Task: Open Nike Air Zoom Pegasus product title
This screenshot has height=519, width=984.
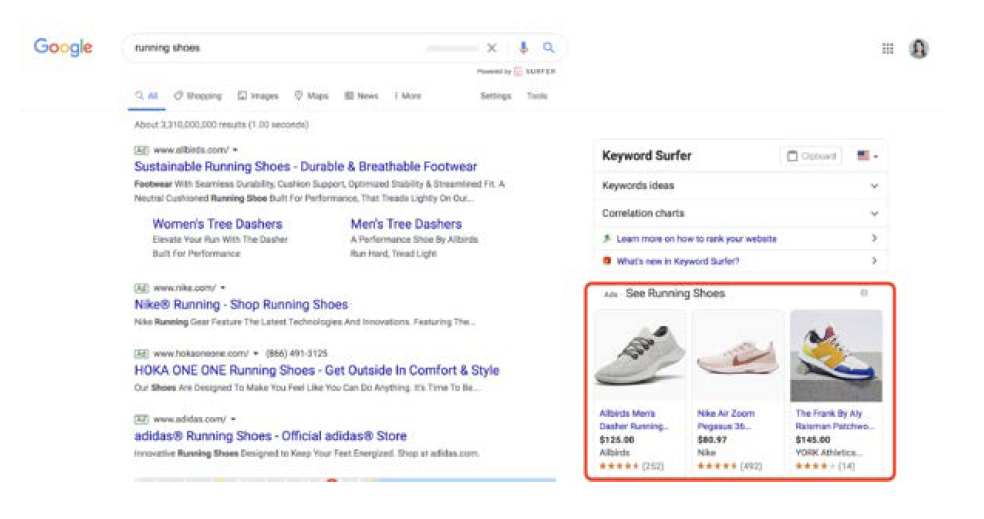Action: (726, 420)
